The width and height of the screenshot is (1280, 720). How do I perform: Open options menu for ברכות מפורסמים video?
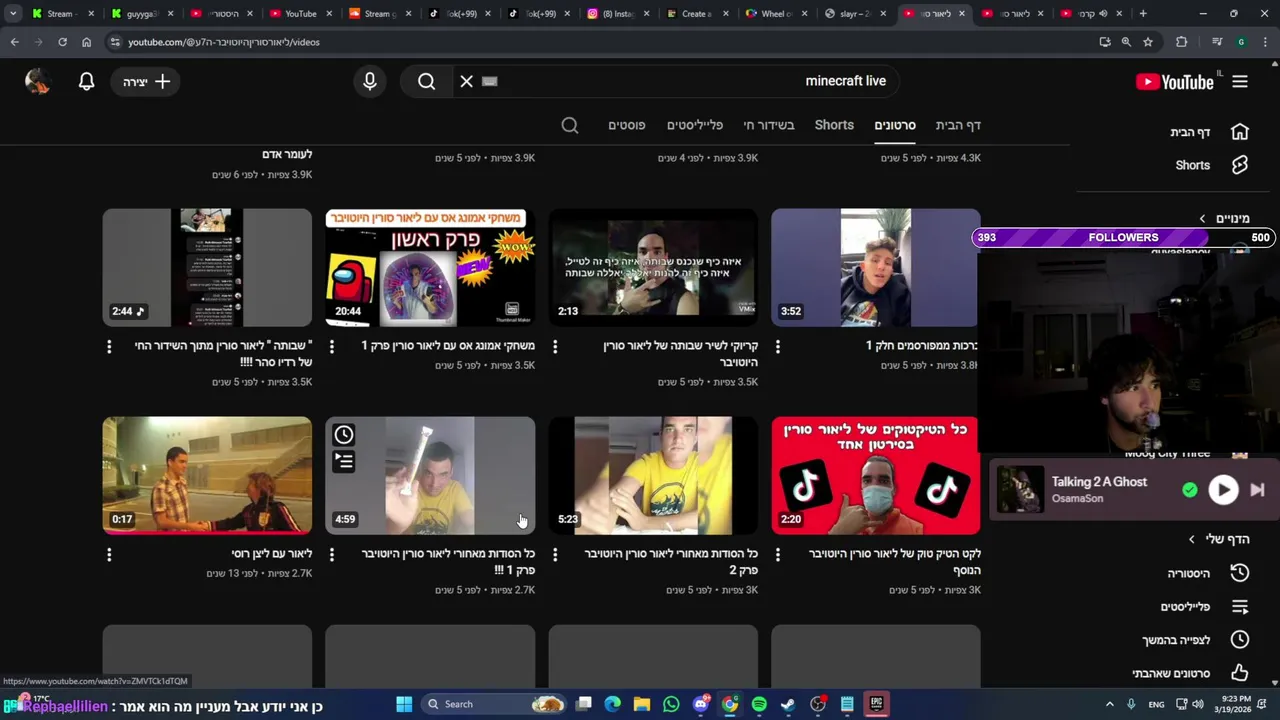pos(778,346)
